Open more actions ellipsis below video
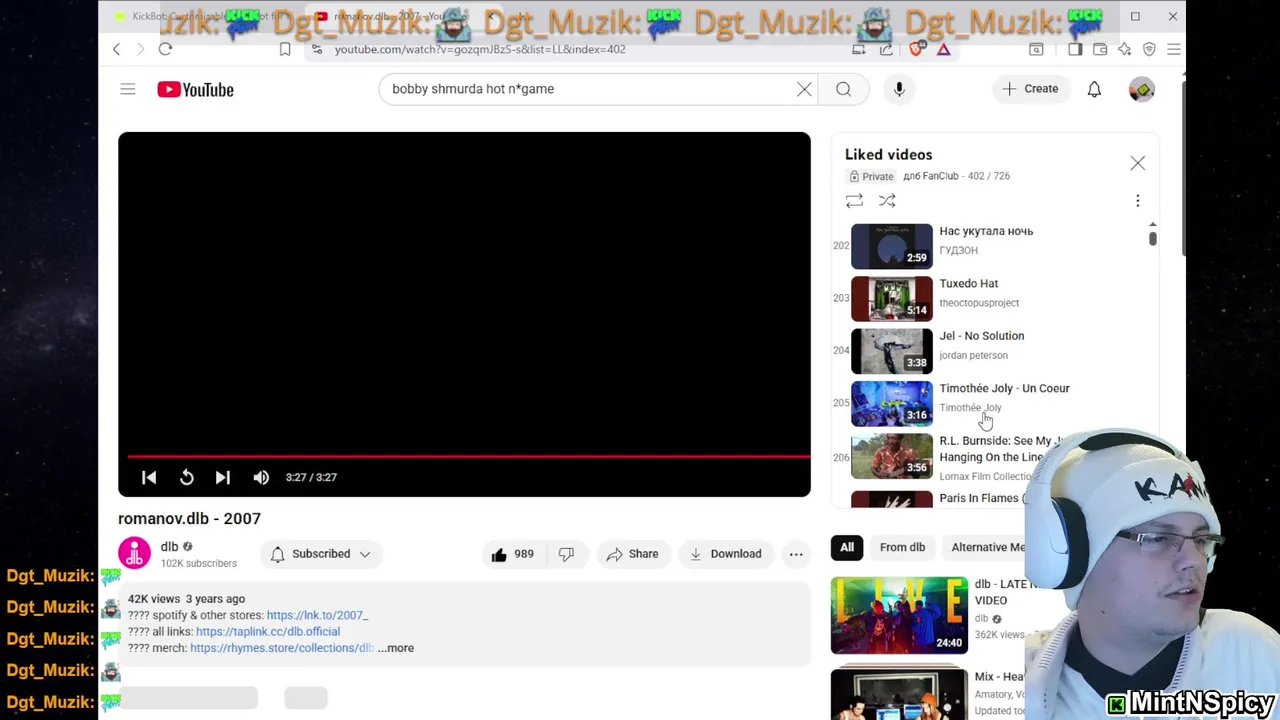 click(796, 554)
